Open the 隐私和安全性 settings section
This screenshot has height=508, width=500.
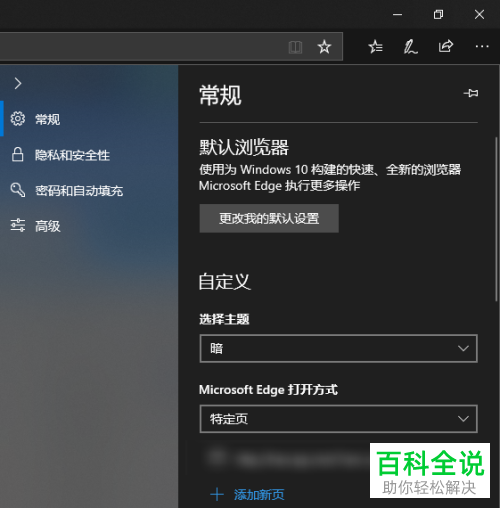point(89,155)
